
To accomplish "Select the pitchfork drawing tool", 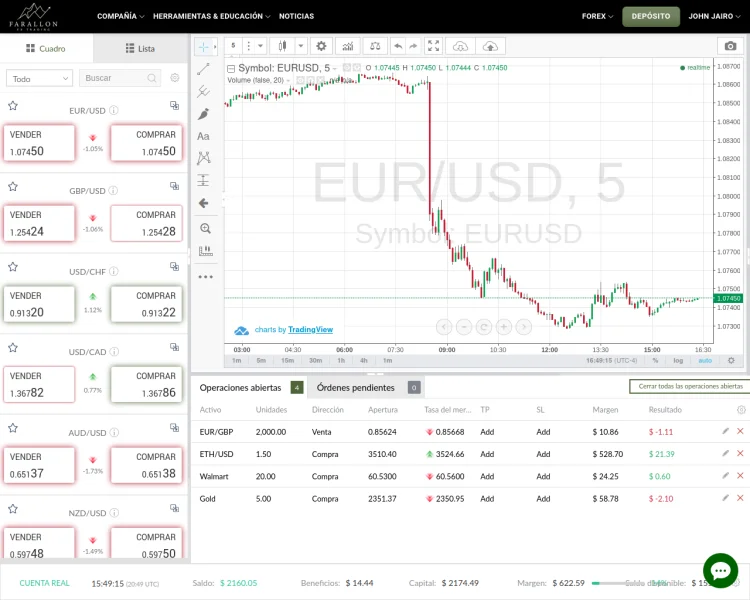I will pyautogui.click(x=203, y=91).
